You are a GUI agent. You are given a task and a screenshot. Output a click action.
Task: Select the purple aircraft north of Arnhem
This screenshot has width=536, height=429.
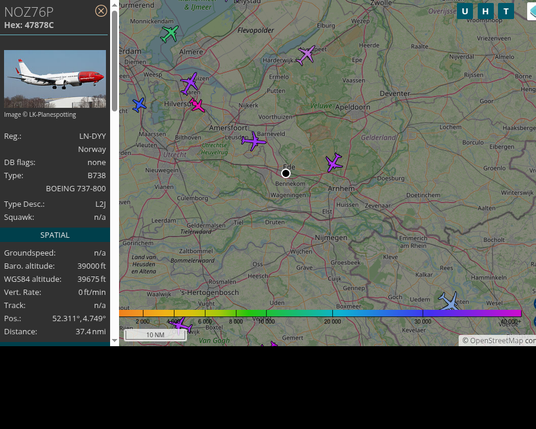[333, 162]
